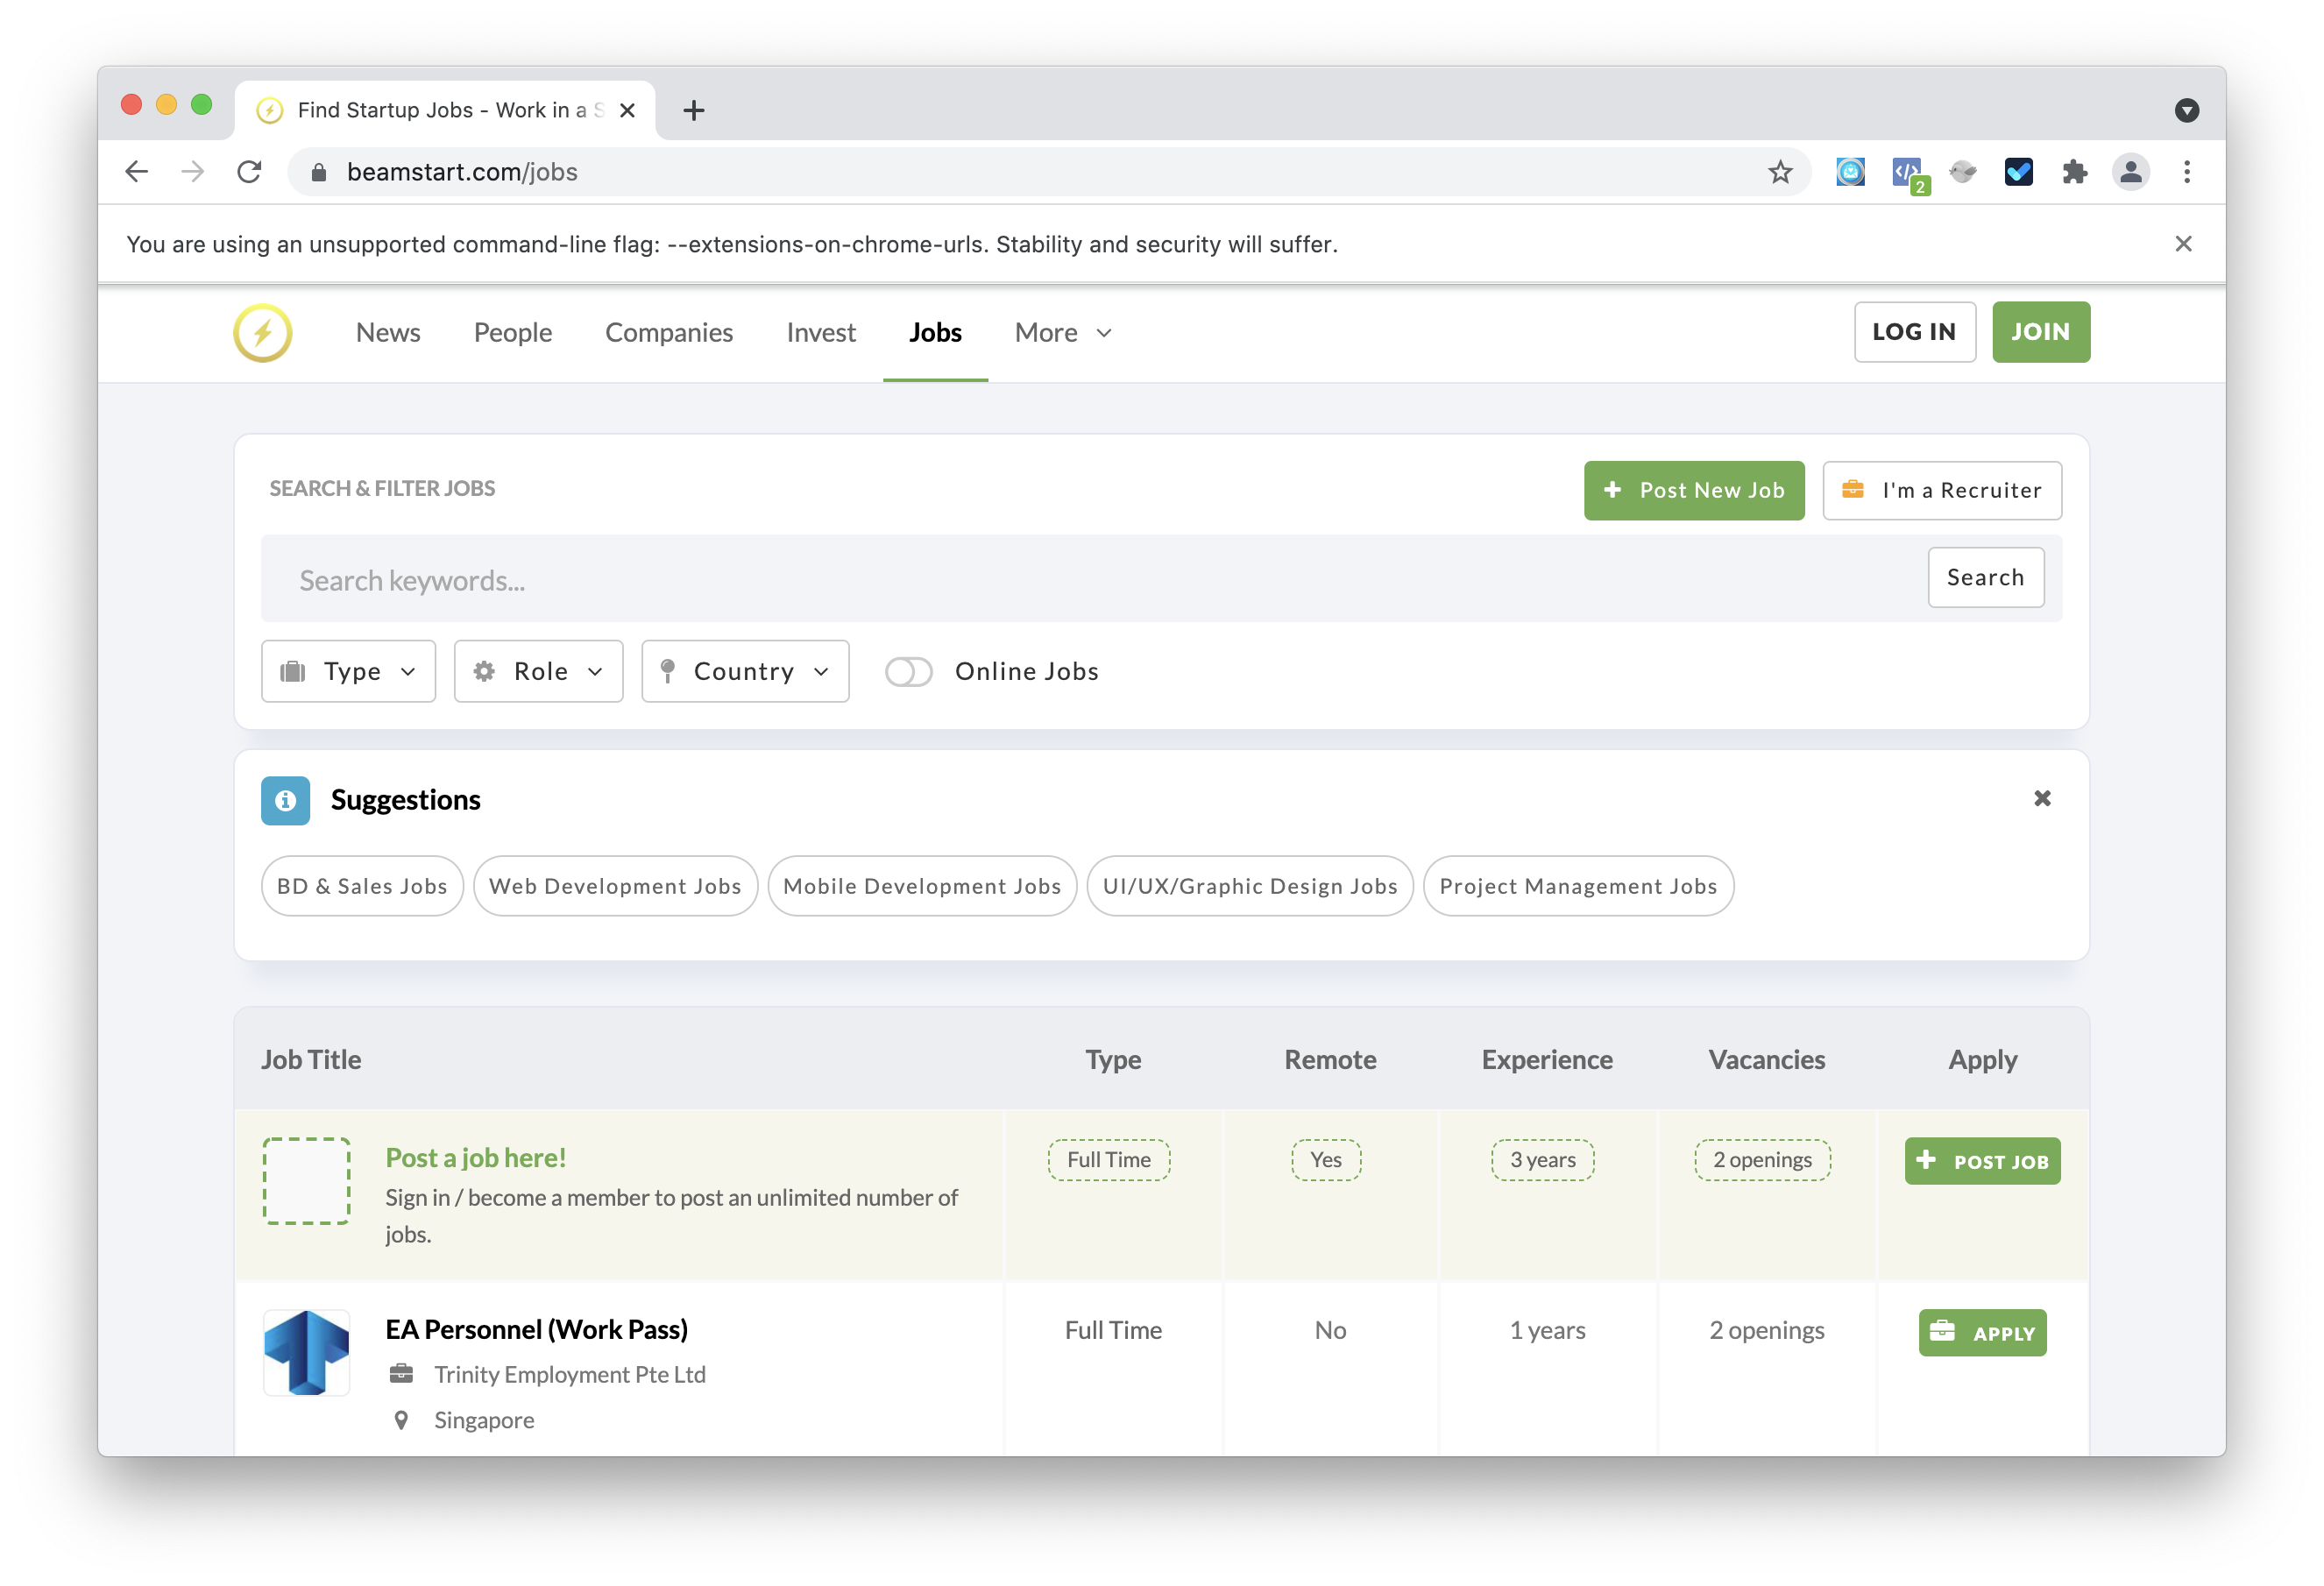
Task: Open Chrome three-dot menu
Action: click(2187, 172)
